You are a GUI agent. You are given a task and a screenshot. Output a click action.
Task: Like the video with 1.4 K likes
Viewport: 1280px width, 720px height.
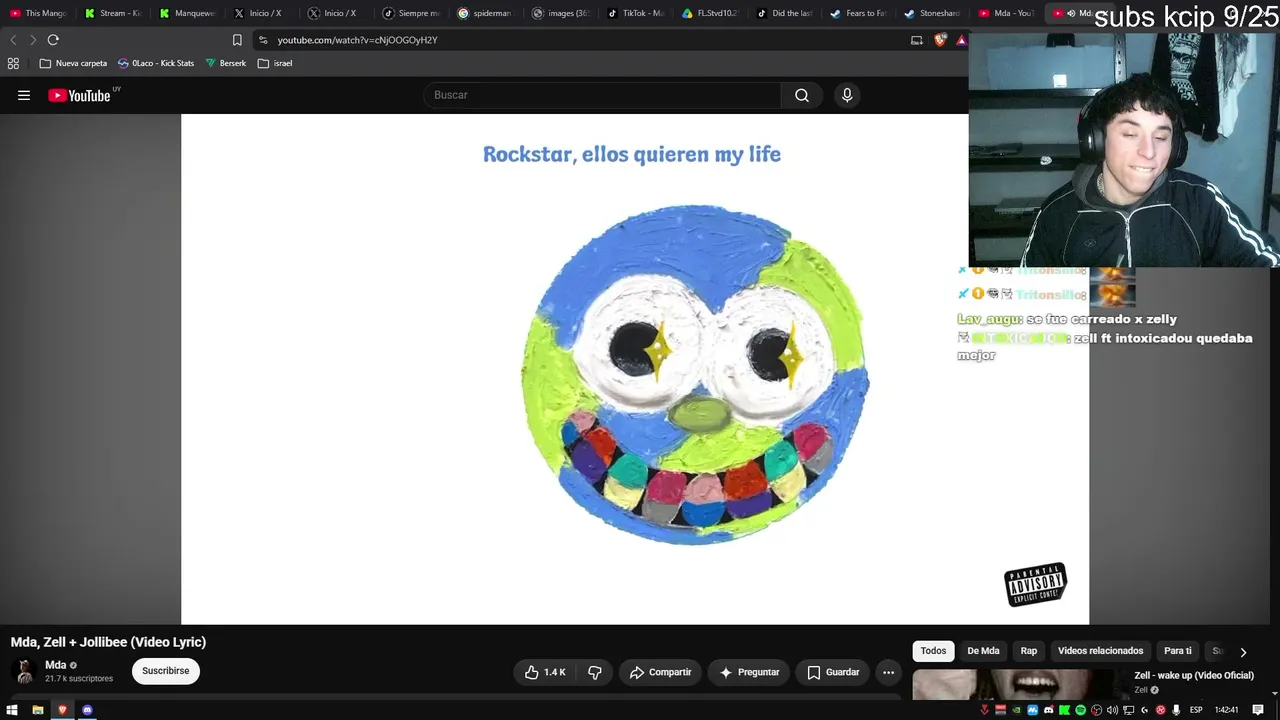pyautogui.click(x=546, y=672)
